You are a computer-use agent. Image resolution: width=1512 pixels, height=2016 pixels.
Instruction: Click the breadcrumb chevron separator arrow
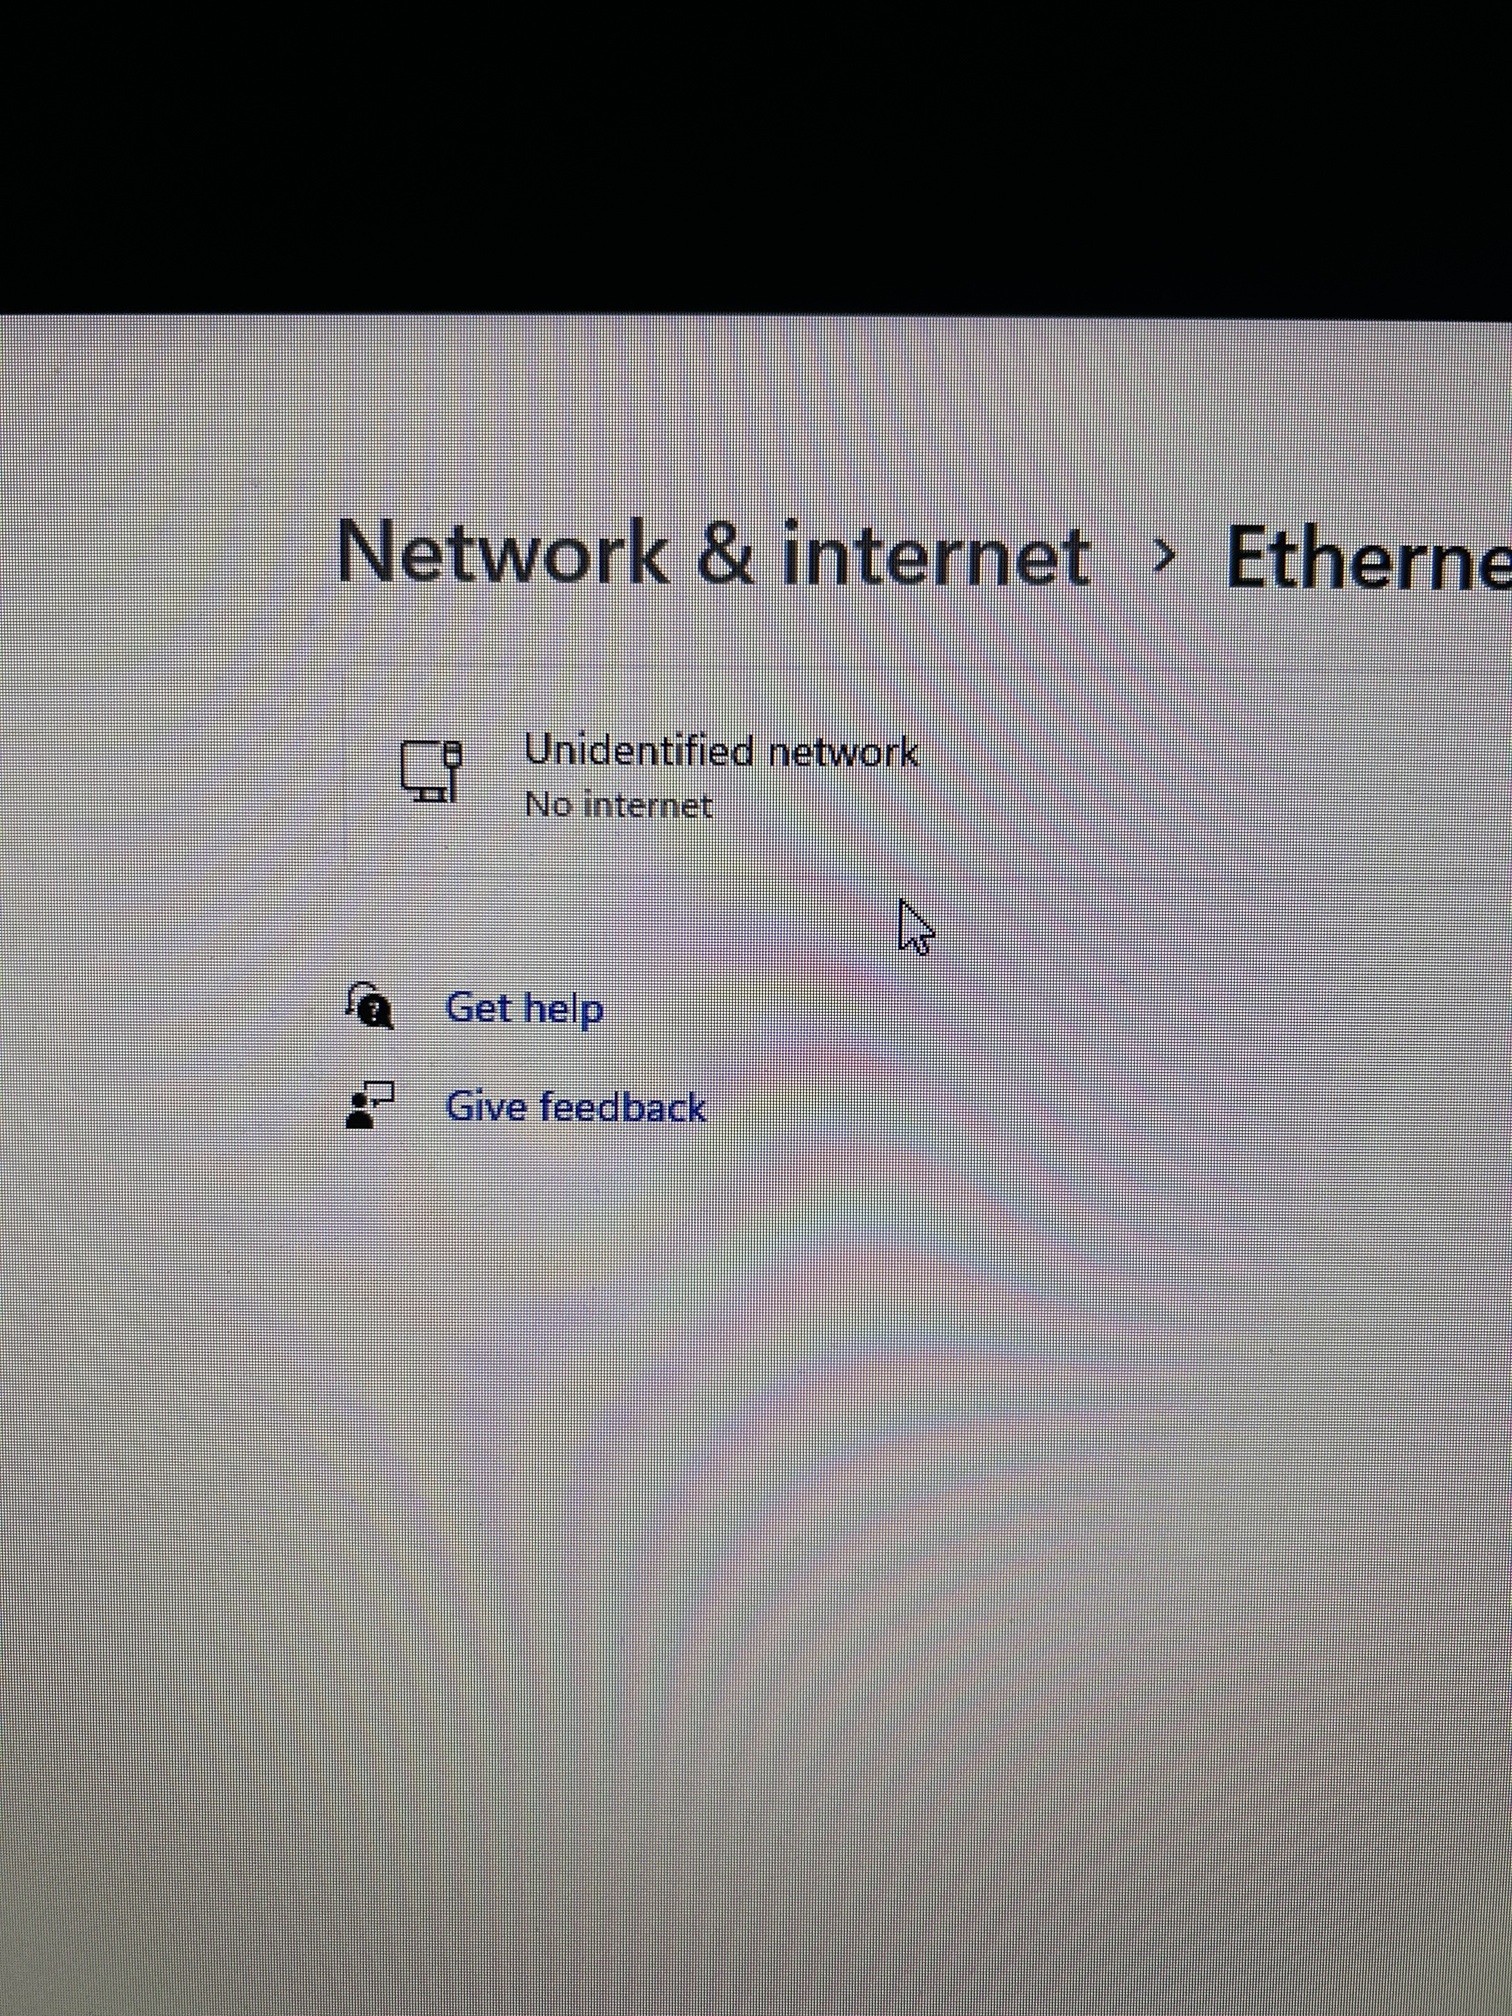point(1161,556)
